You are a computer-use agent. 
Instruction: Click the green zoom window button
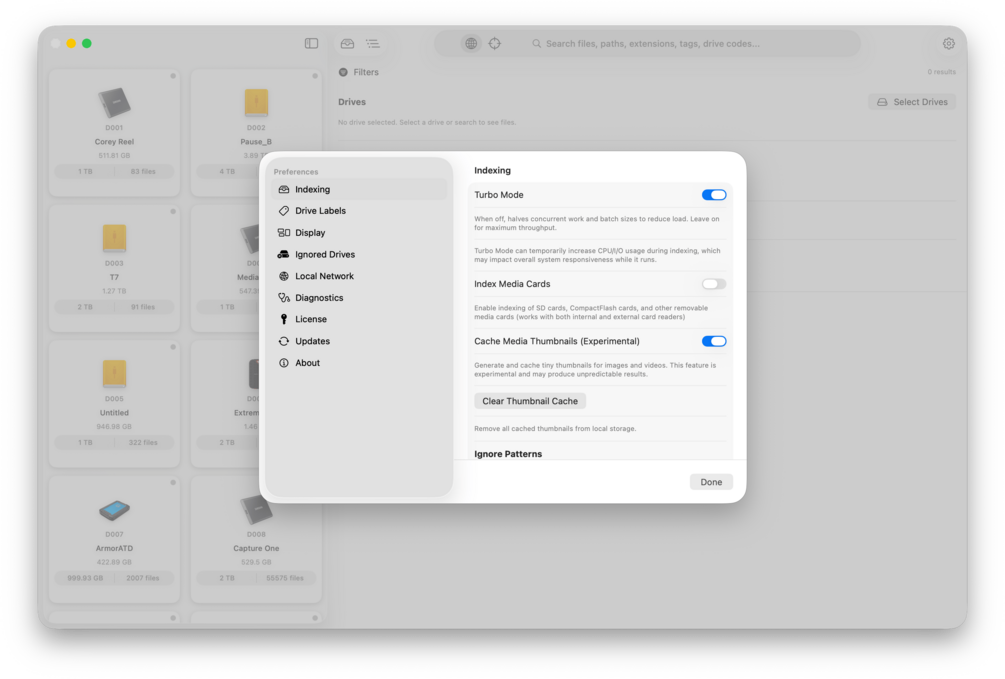pyautogui.click(x=87, y=44)
